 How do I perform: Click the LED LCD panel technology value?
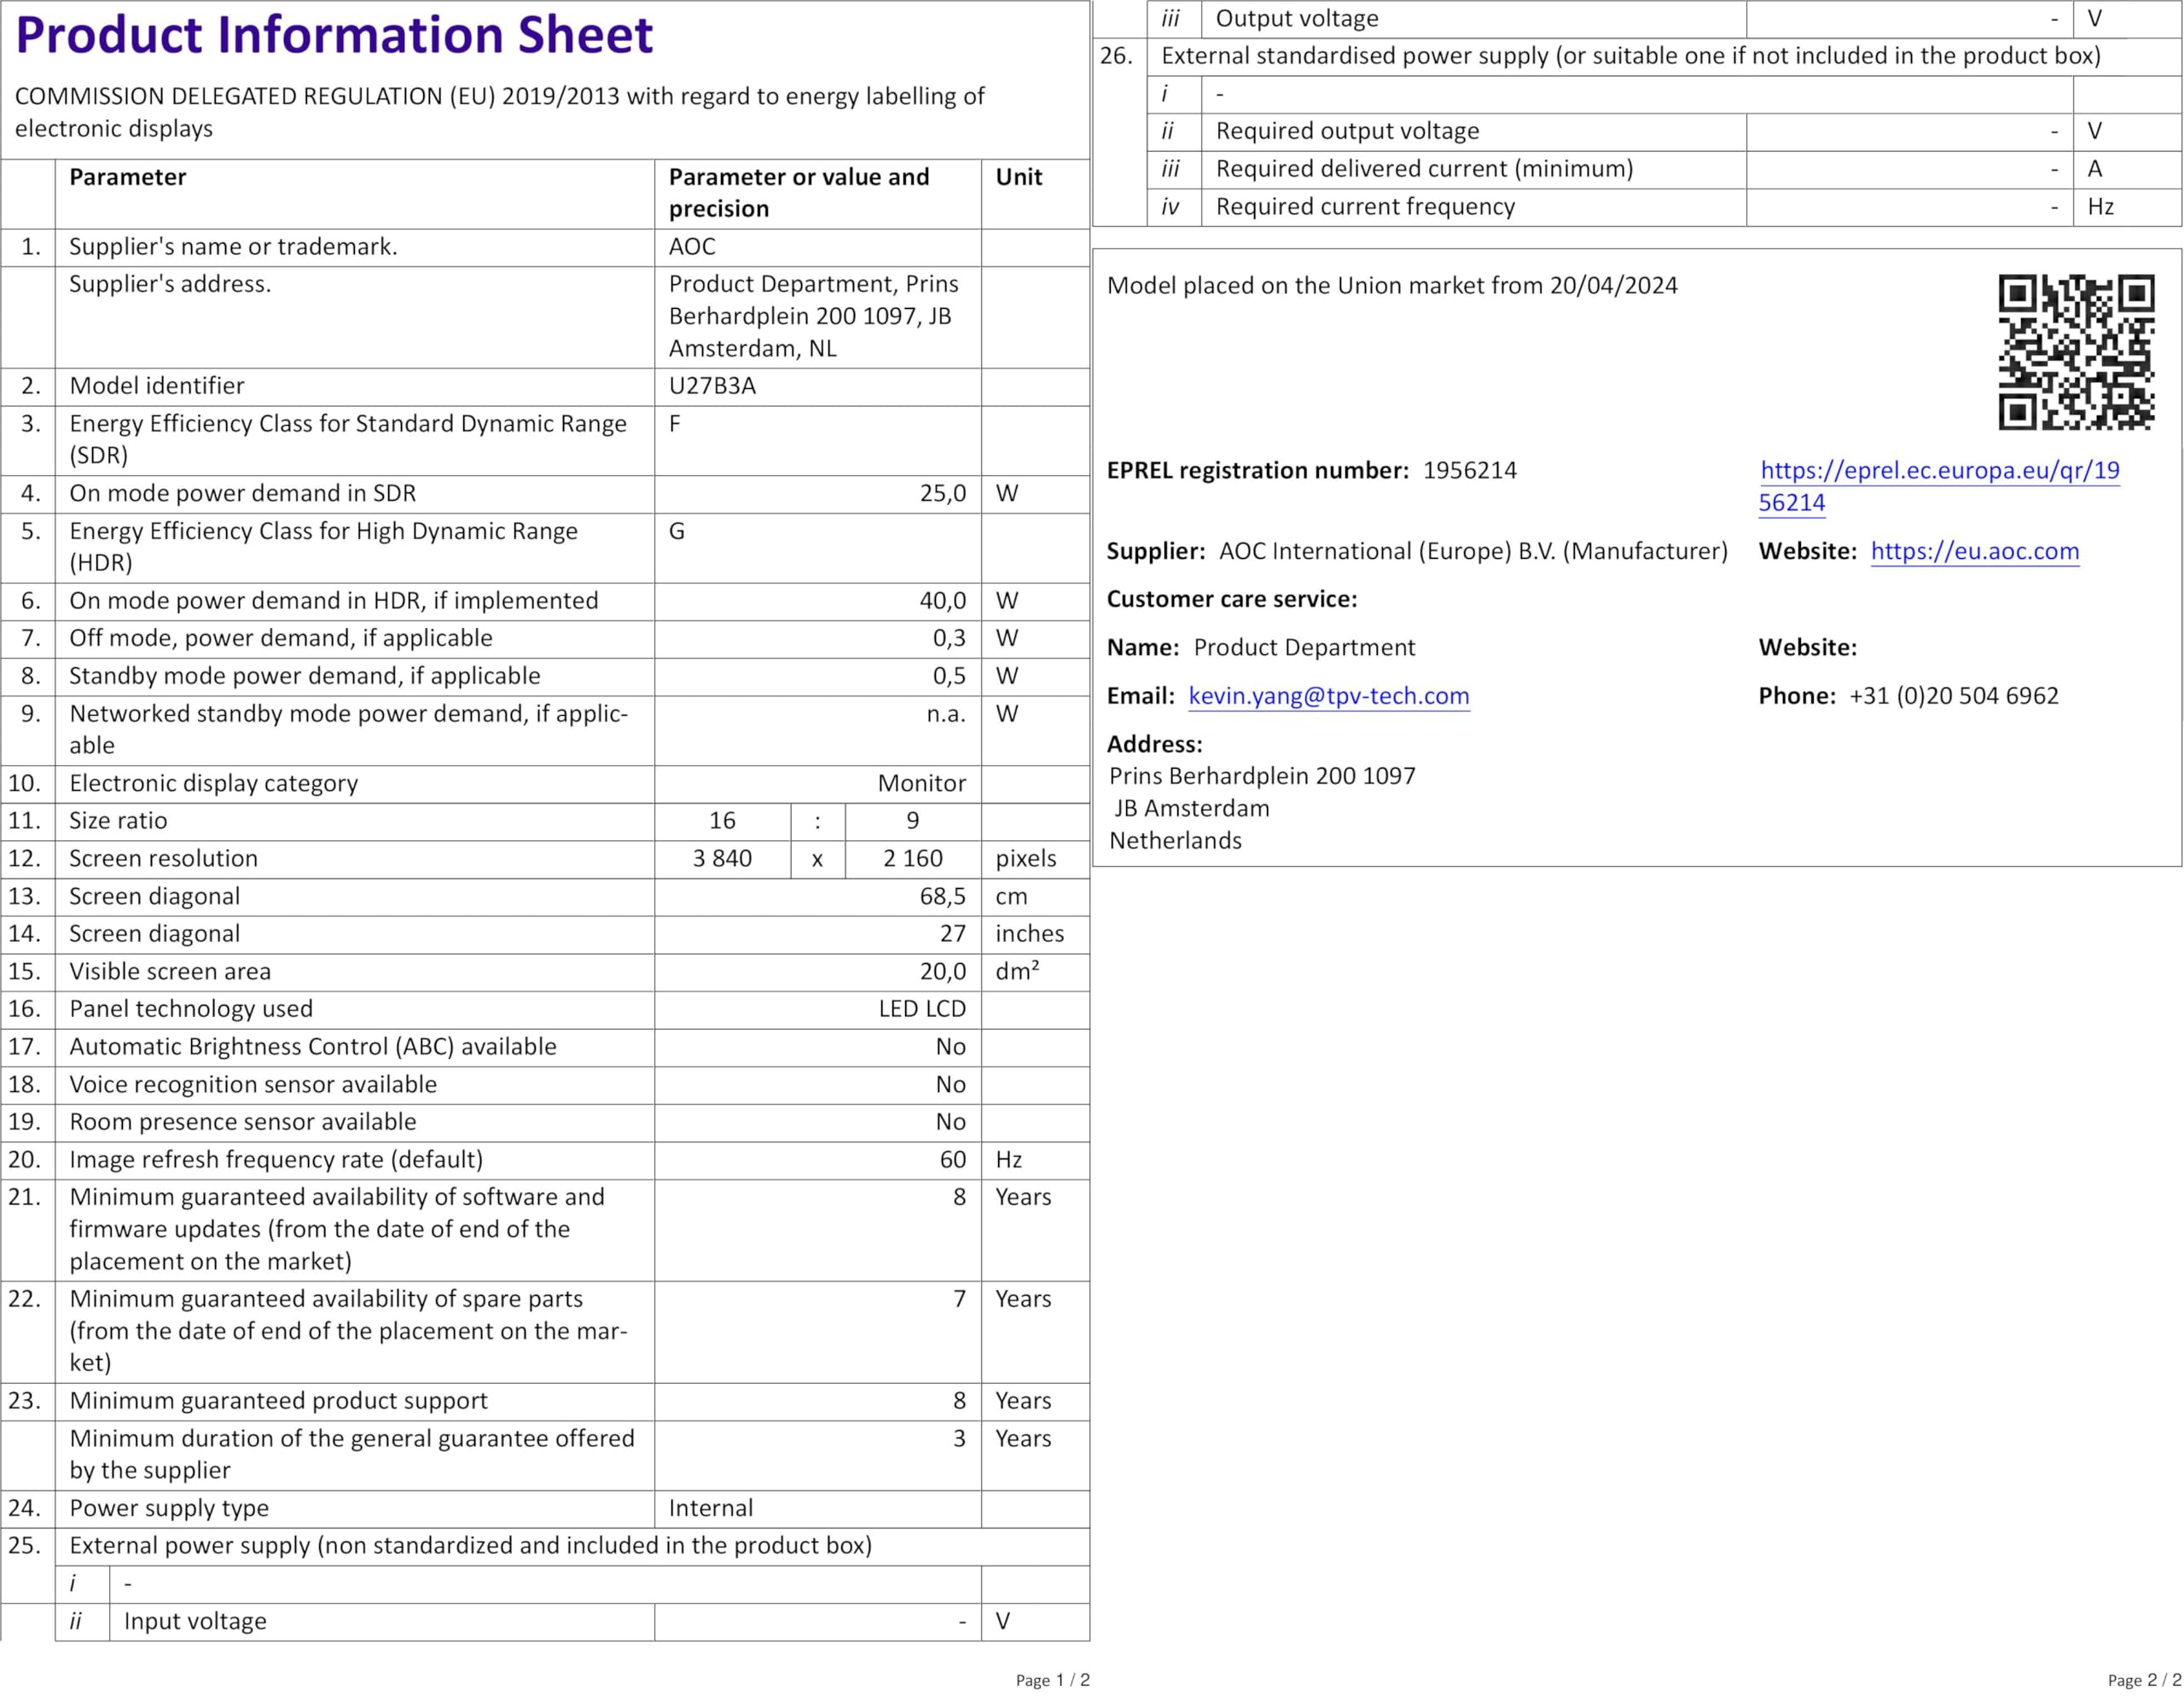921,1009
